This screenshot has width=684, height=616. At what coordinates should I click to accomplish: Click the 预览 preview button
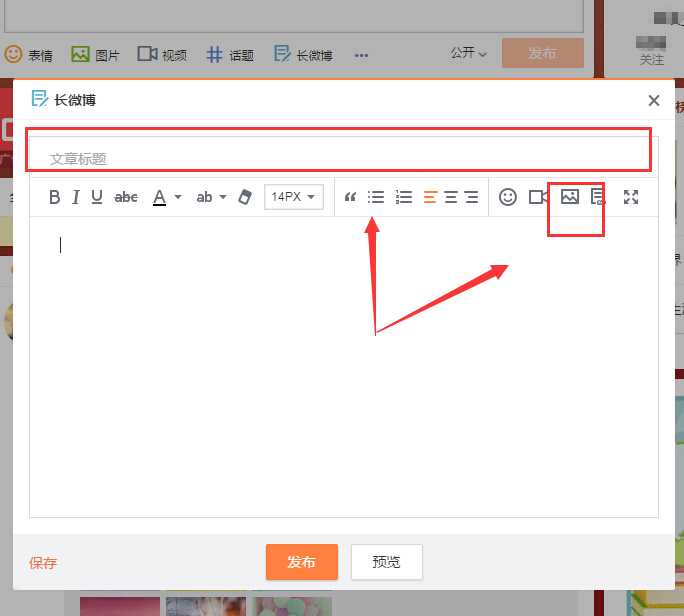(x=386, y=562)
